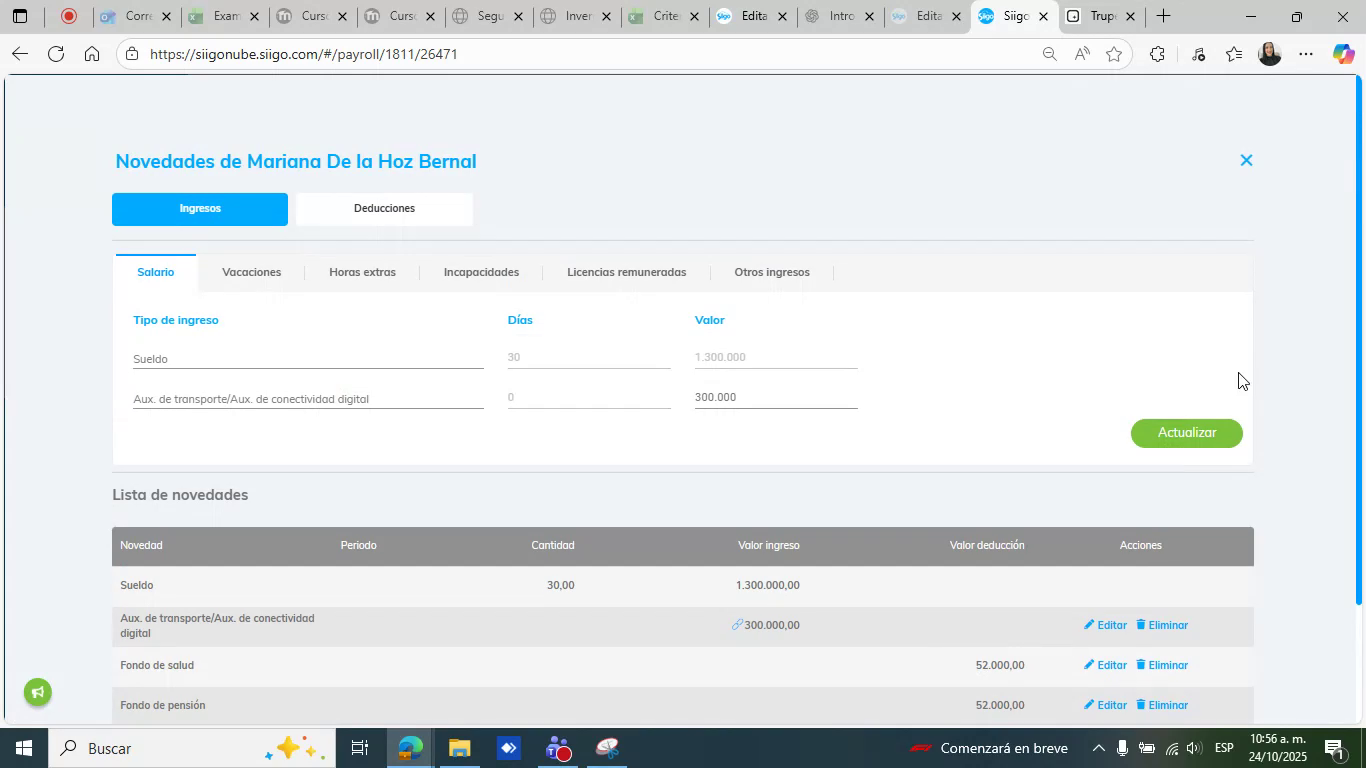1366x768 pixels.
Task: Open the browser extensions icon
Action: click(x=1157, y=54)
